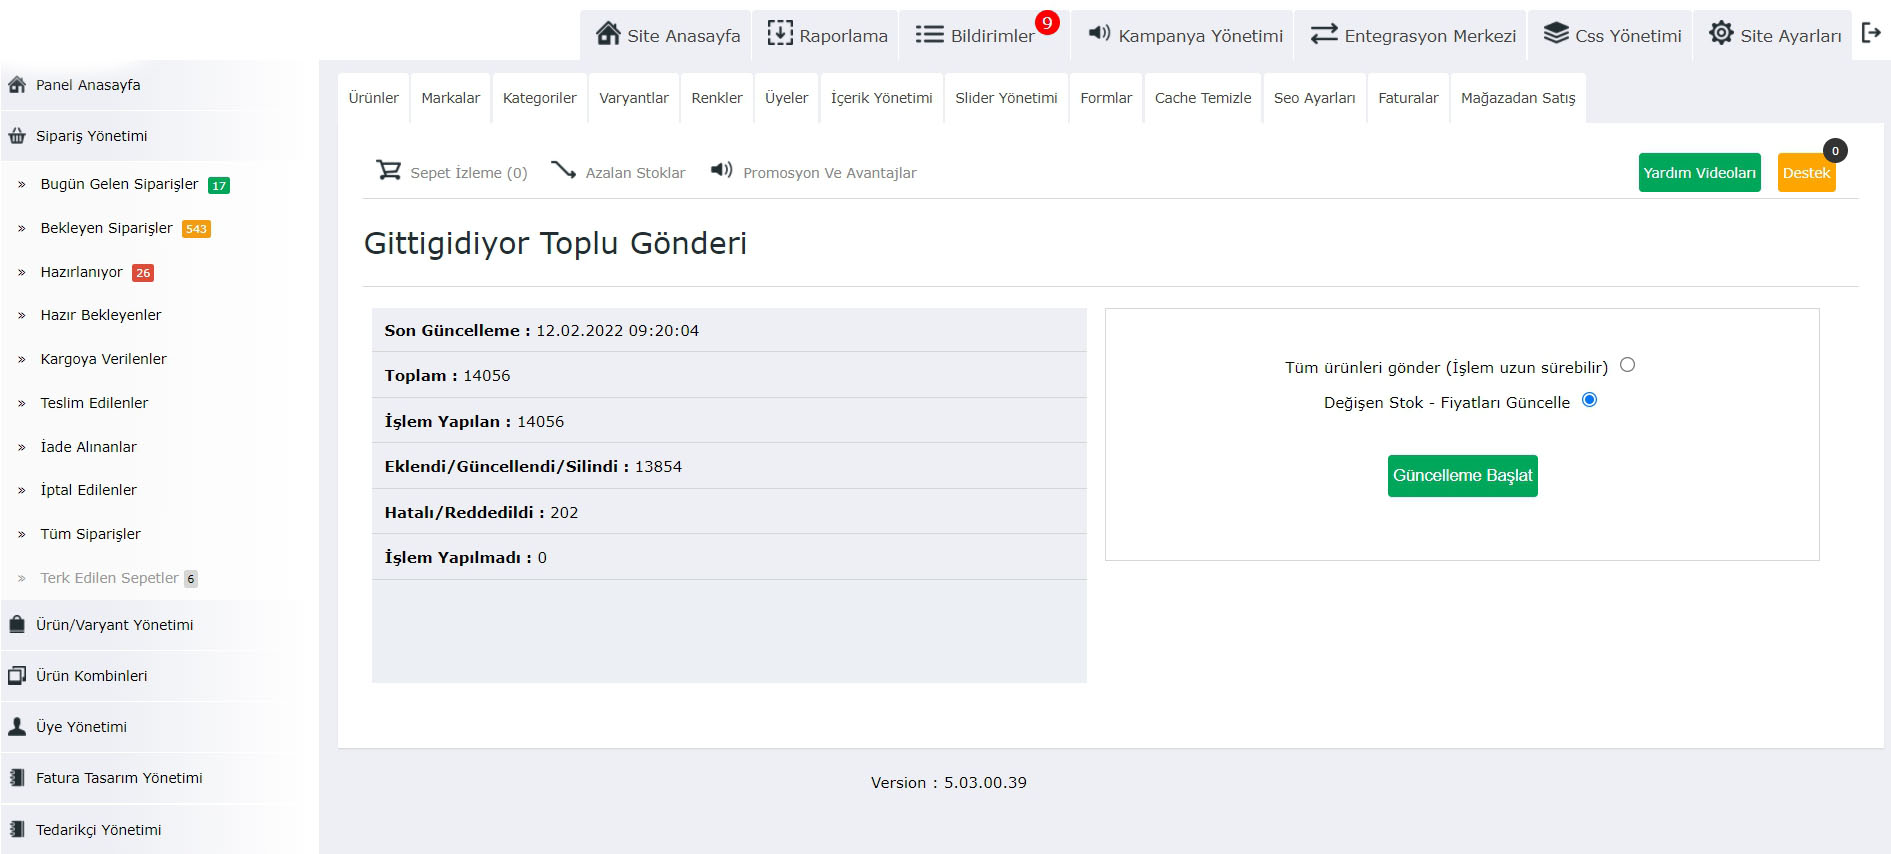Click the Tedarikçi Yönetimi notebook icon
This screenshot has height=854, width=1891.
(x=17, y=829)
